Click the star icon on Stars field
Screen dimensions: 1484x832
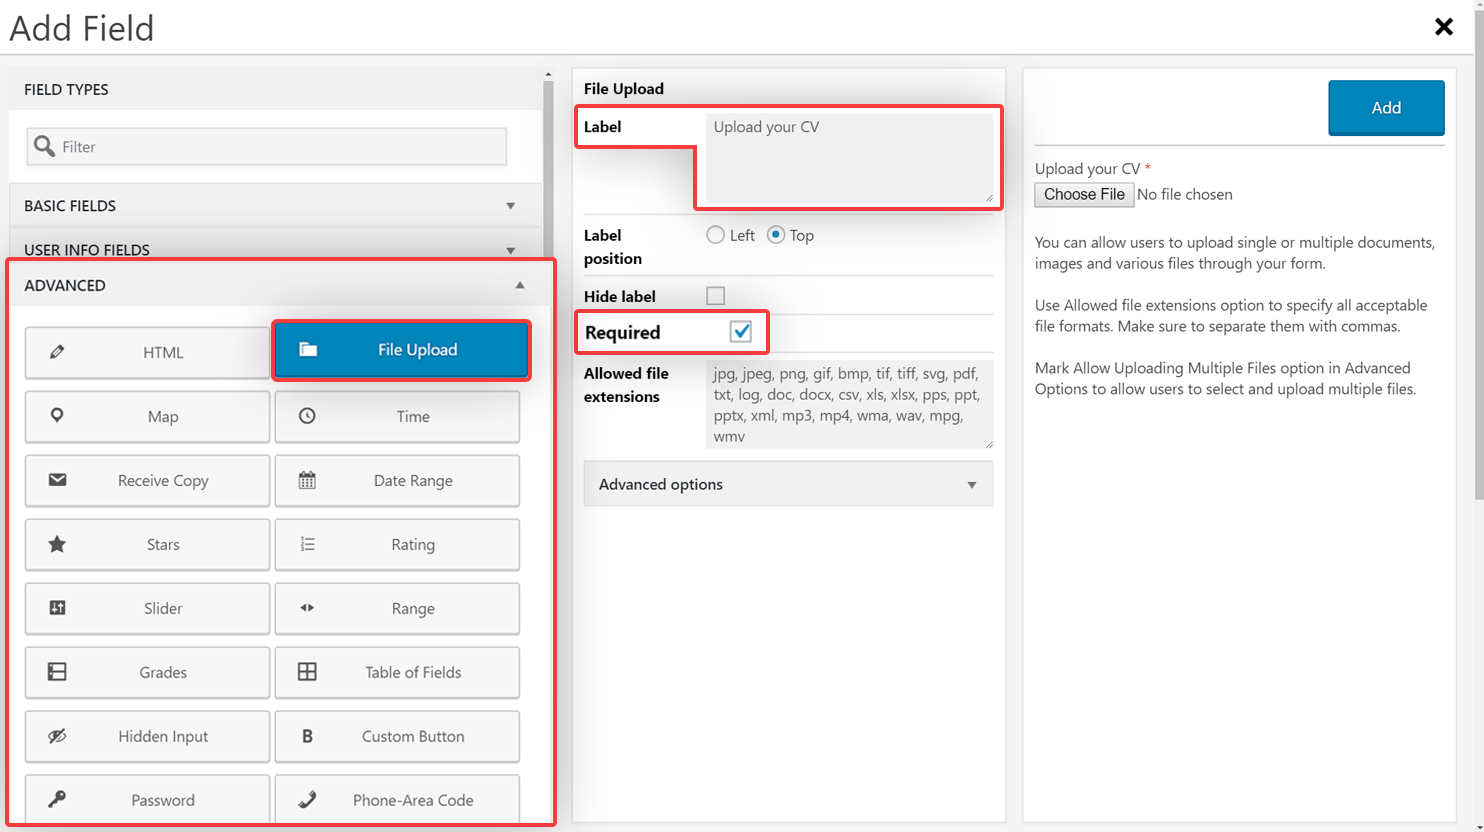[57, 544]
